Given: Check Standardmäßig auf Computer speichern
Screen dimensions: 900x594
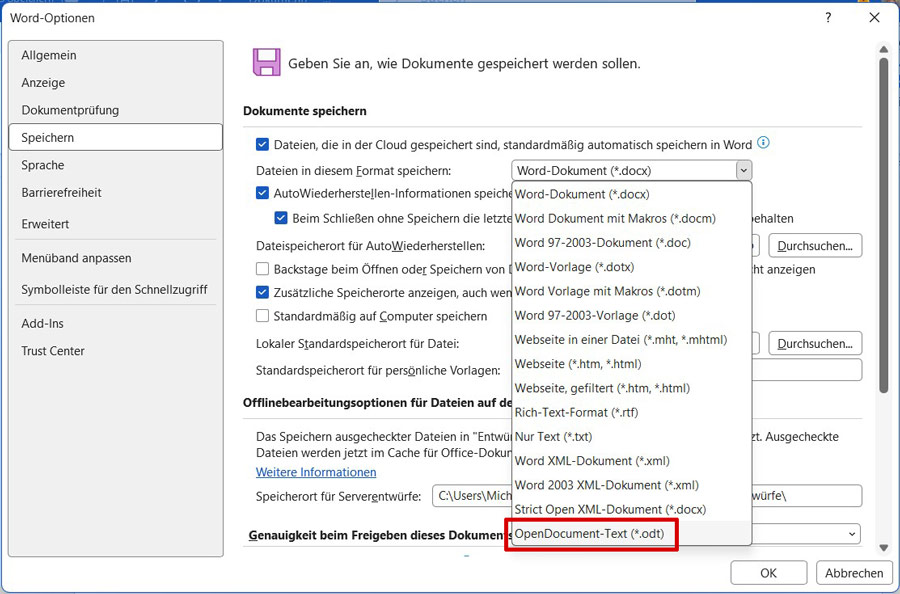Looking at the screenshot, I should (262, 316).
